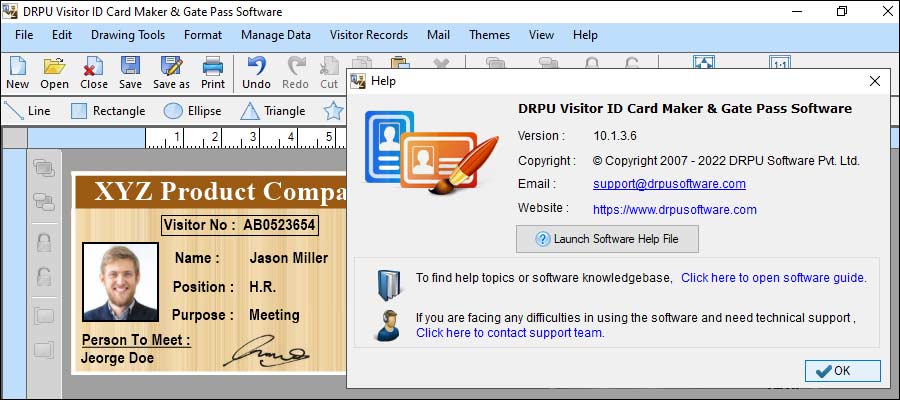This screenshot has height=400, width=900.
Task: Click the Jason Miller name value
Action: coord(289,258)
